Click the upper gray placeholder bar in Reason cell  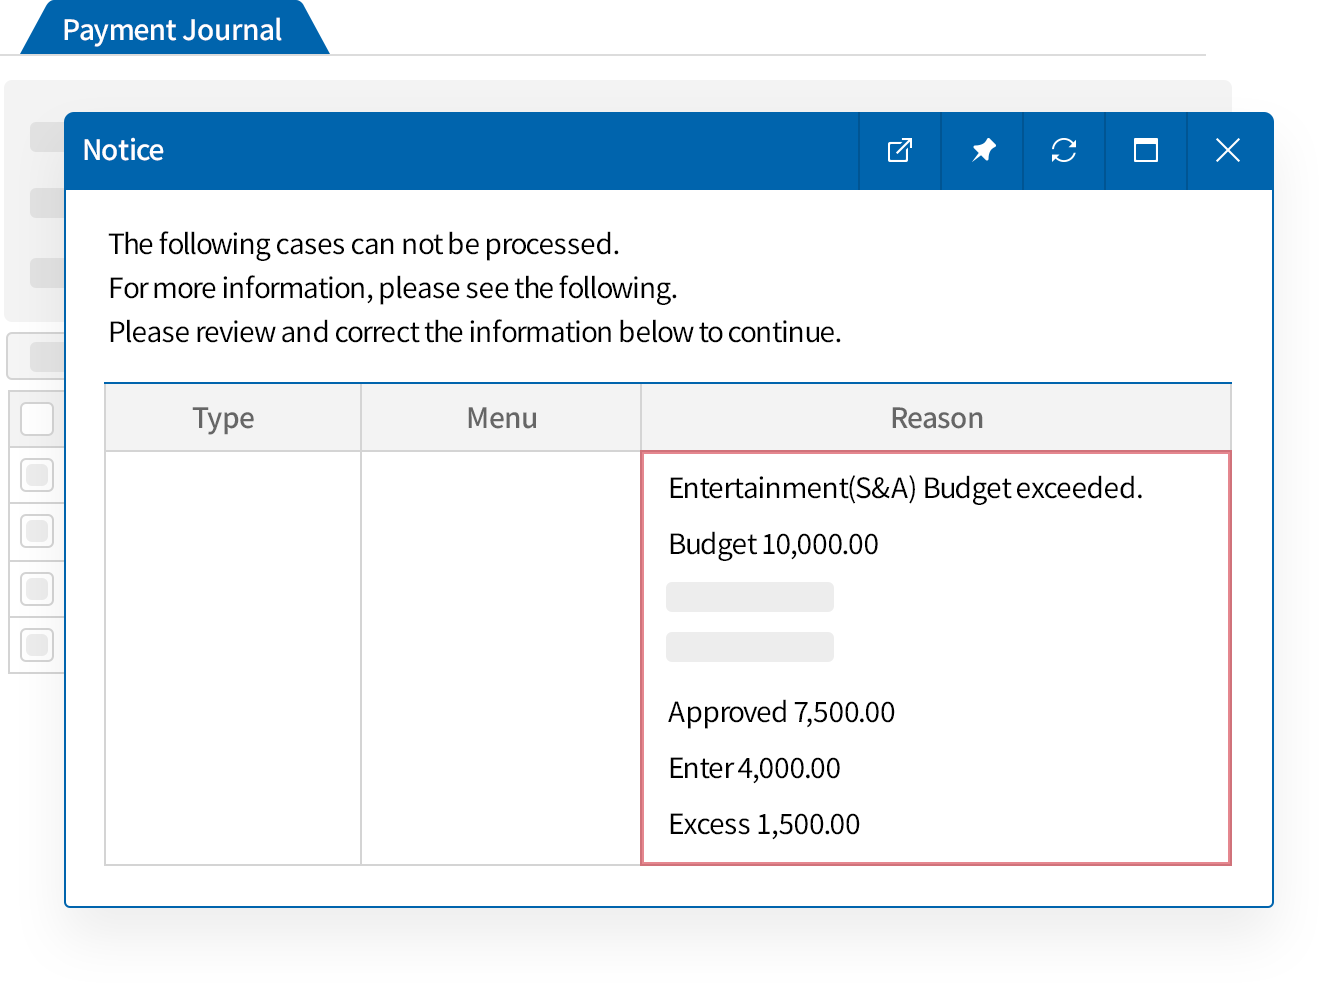pos(749,596)
